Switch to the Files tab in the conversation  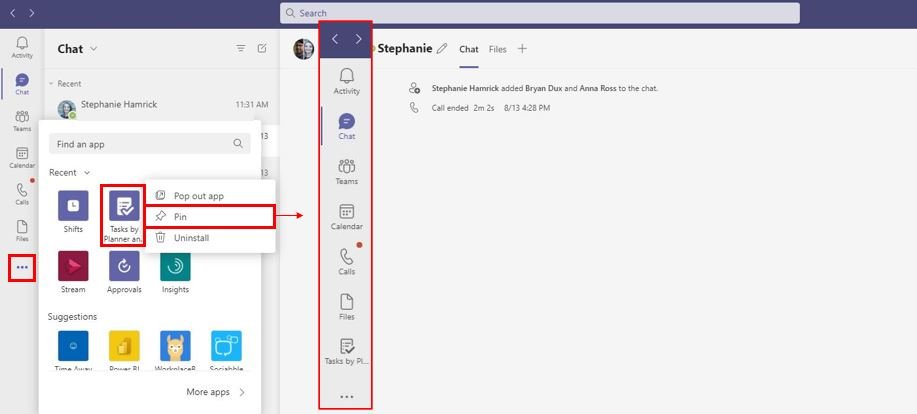coord(498,49)
